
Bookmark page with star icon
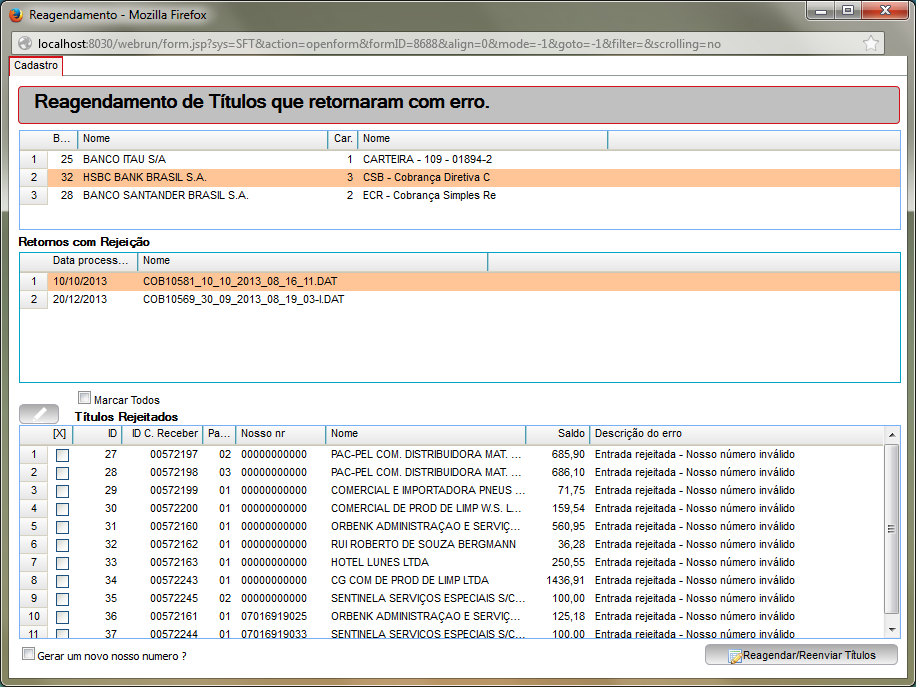pyautogui.click(x=870, y=43)
